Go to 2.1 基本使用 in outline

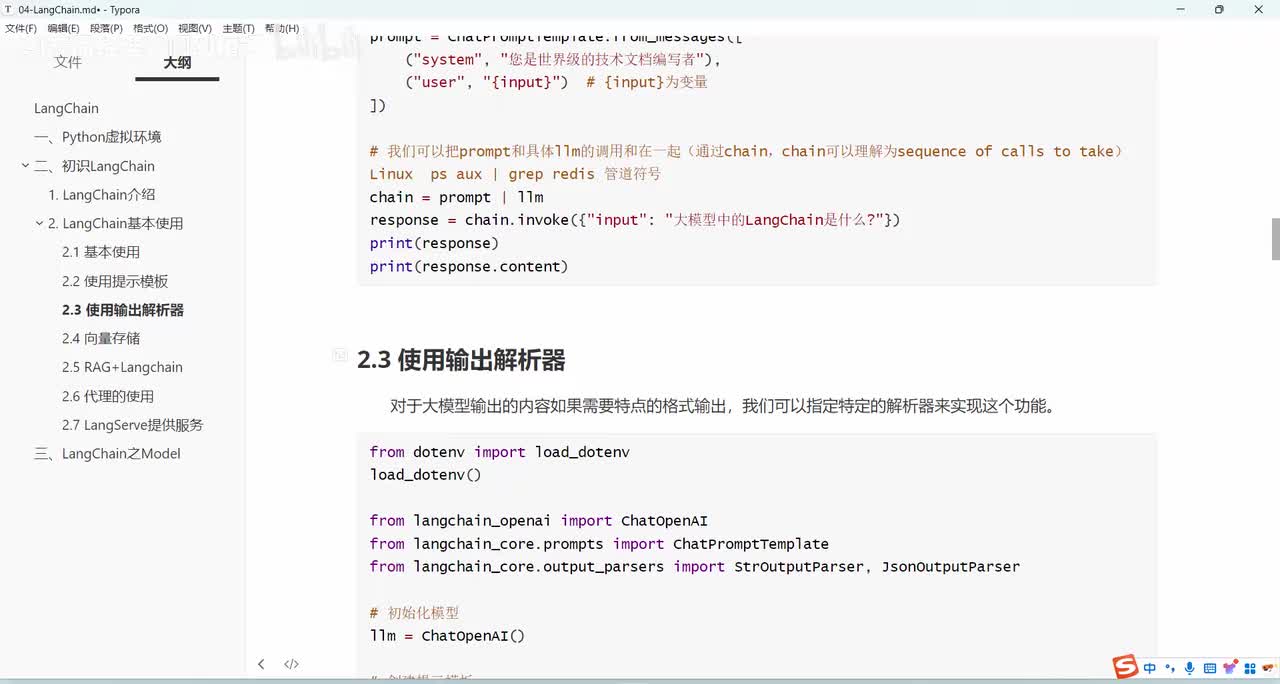pyautogui.click(x=101, y=252)
